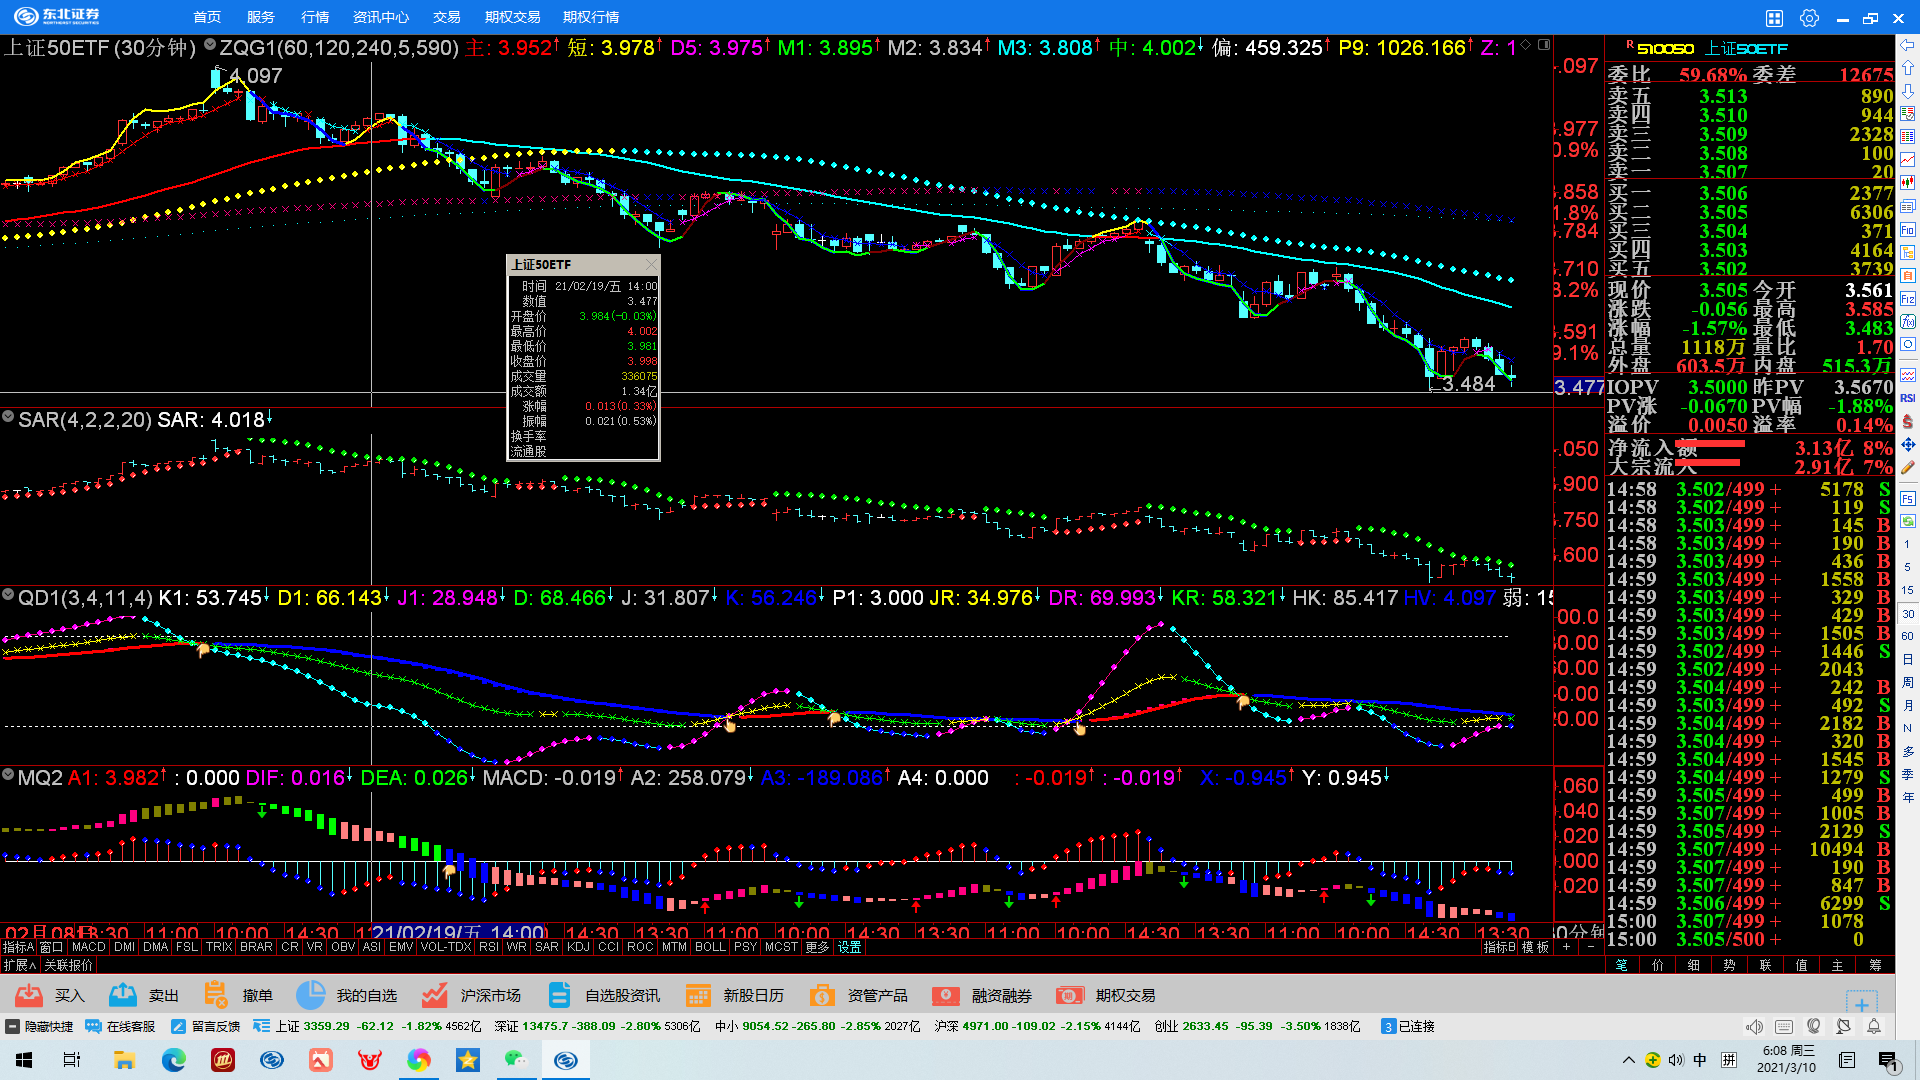This screenshot has width=1920, height=1080.
Task: Expand the 扩展 panel arrow
Action: [19, 965]
